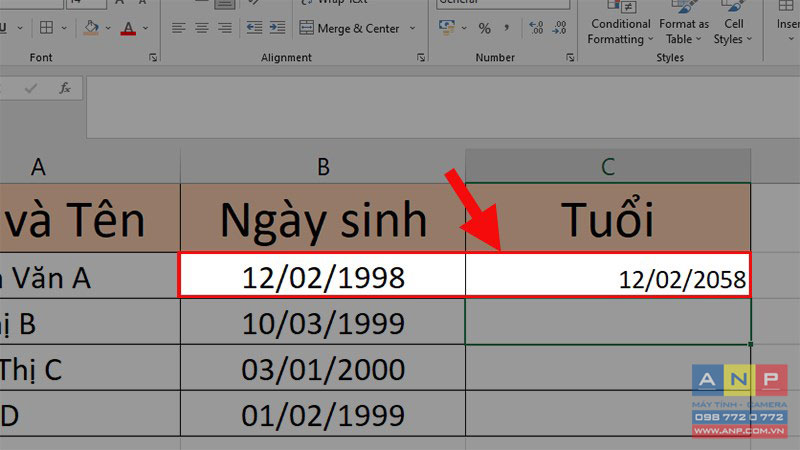Center text horizontally
This screenshot has height=450, width=800.
click(x=202, y=28)
